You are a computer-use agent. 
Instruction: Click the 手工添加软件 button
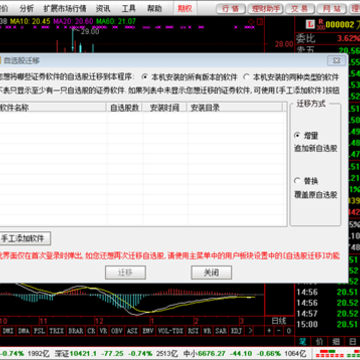[24, 238]
